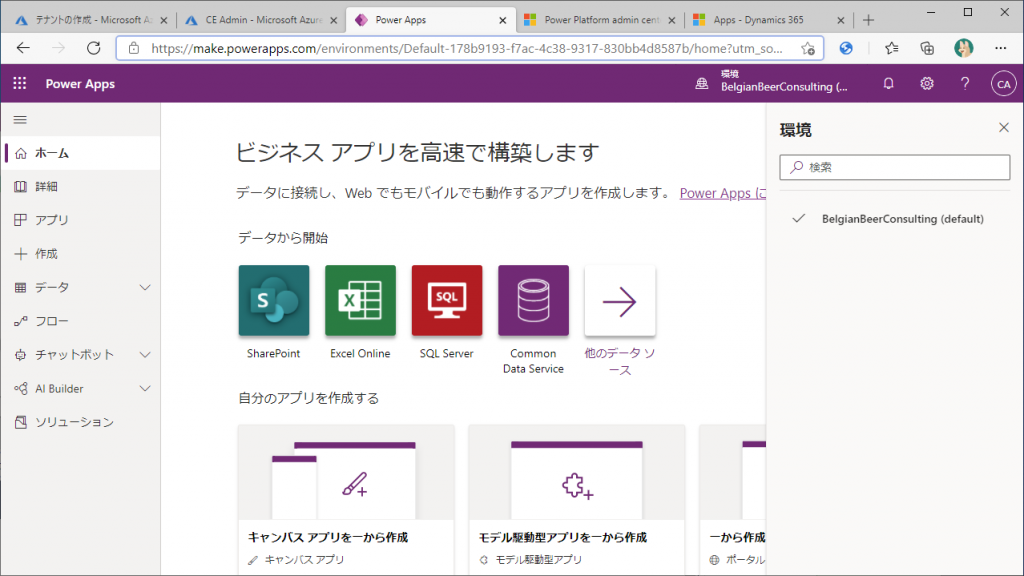The width and height of the screenshot is (1024, 576).
Task: Open the browser favorites list icon
Action: click(891, 48)
